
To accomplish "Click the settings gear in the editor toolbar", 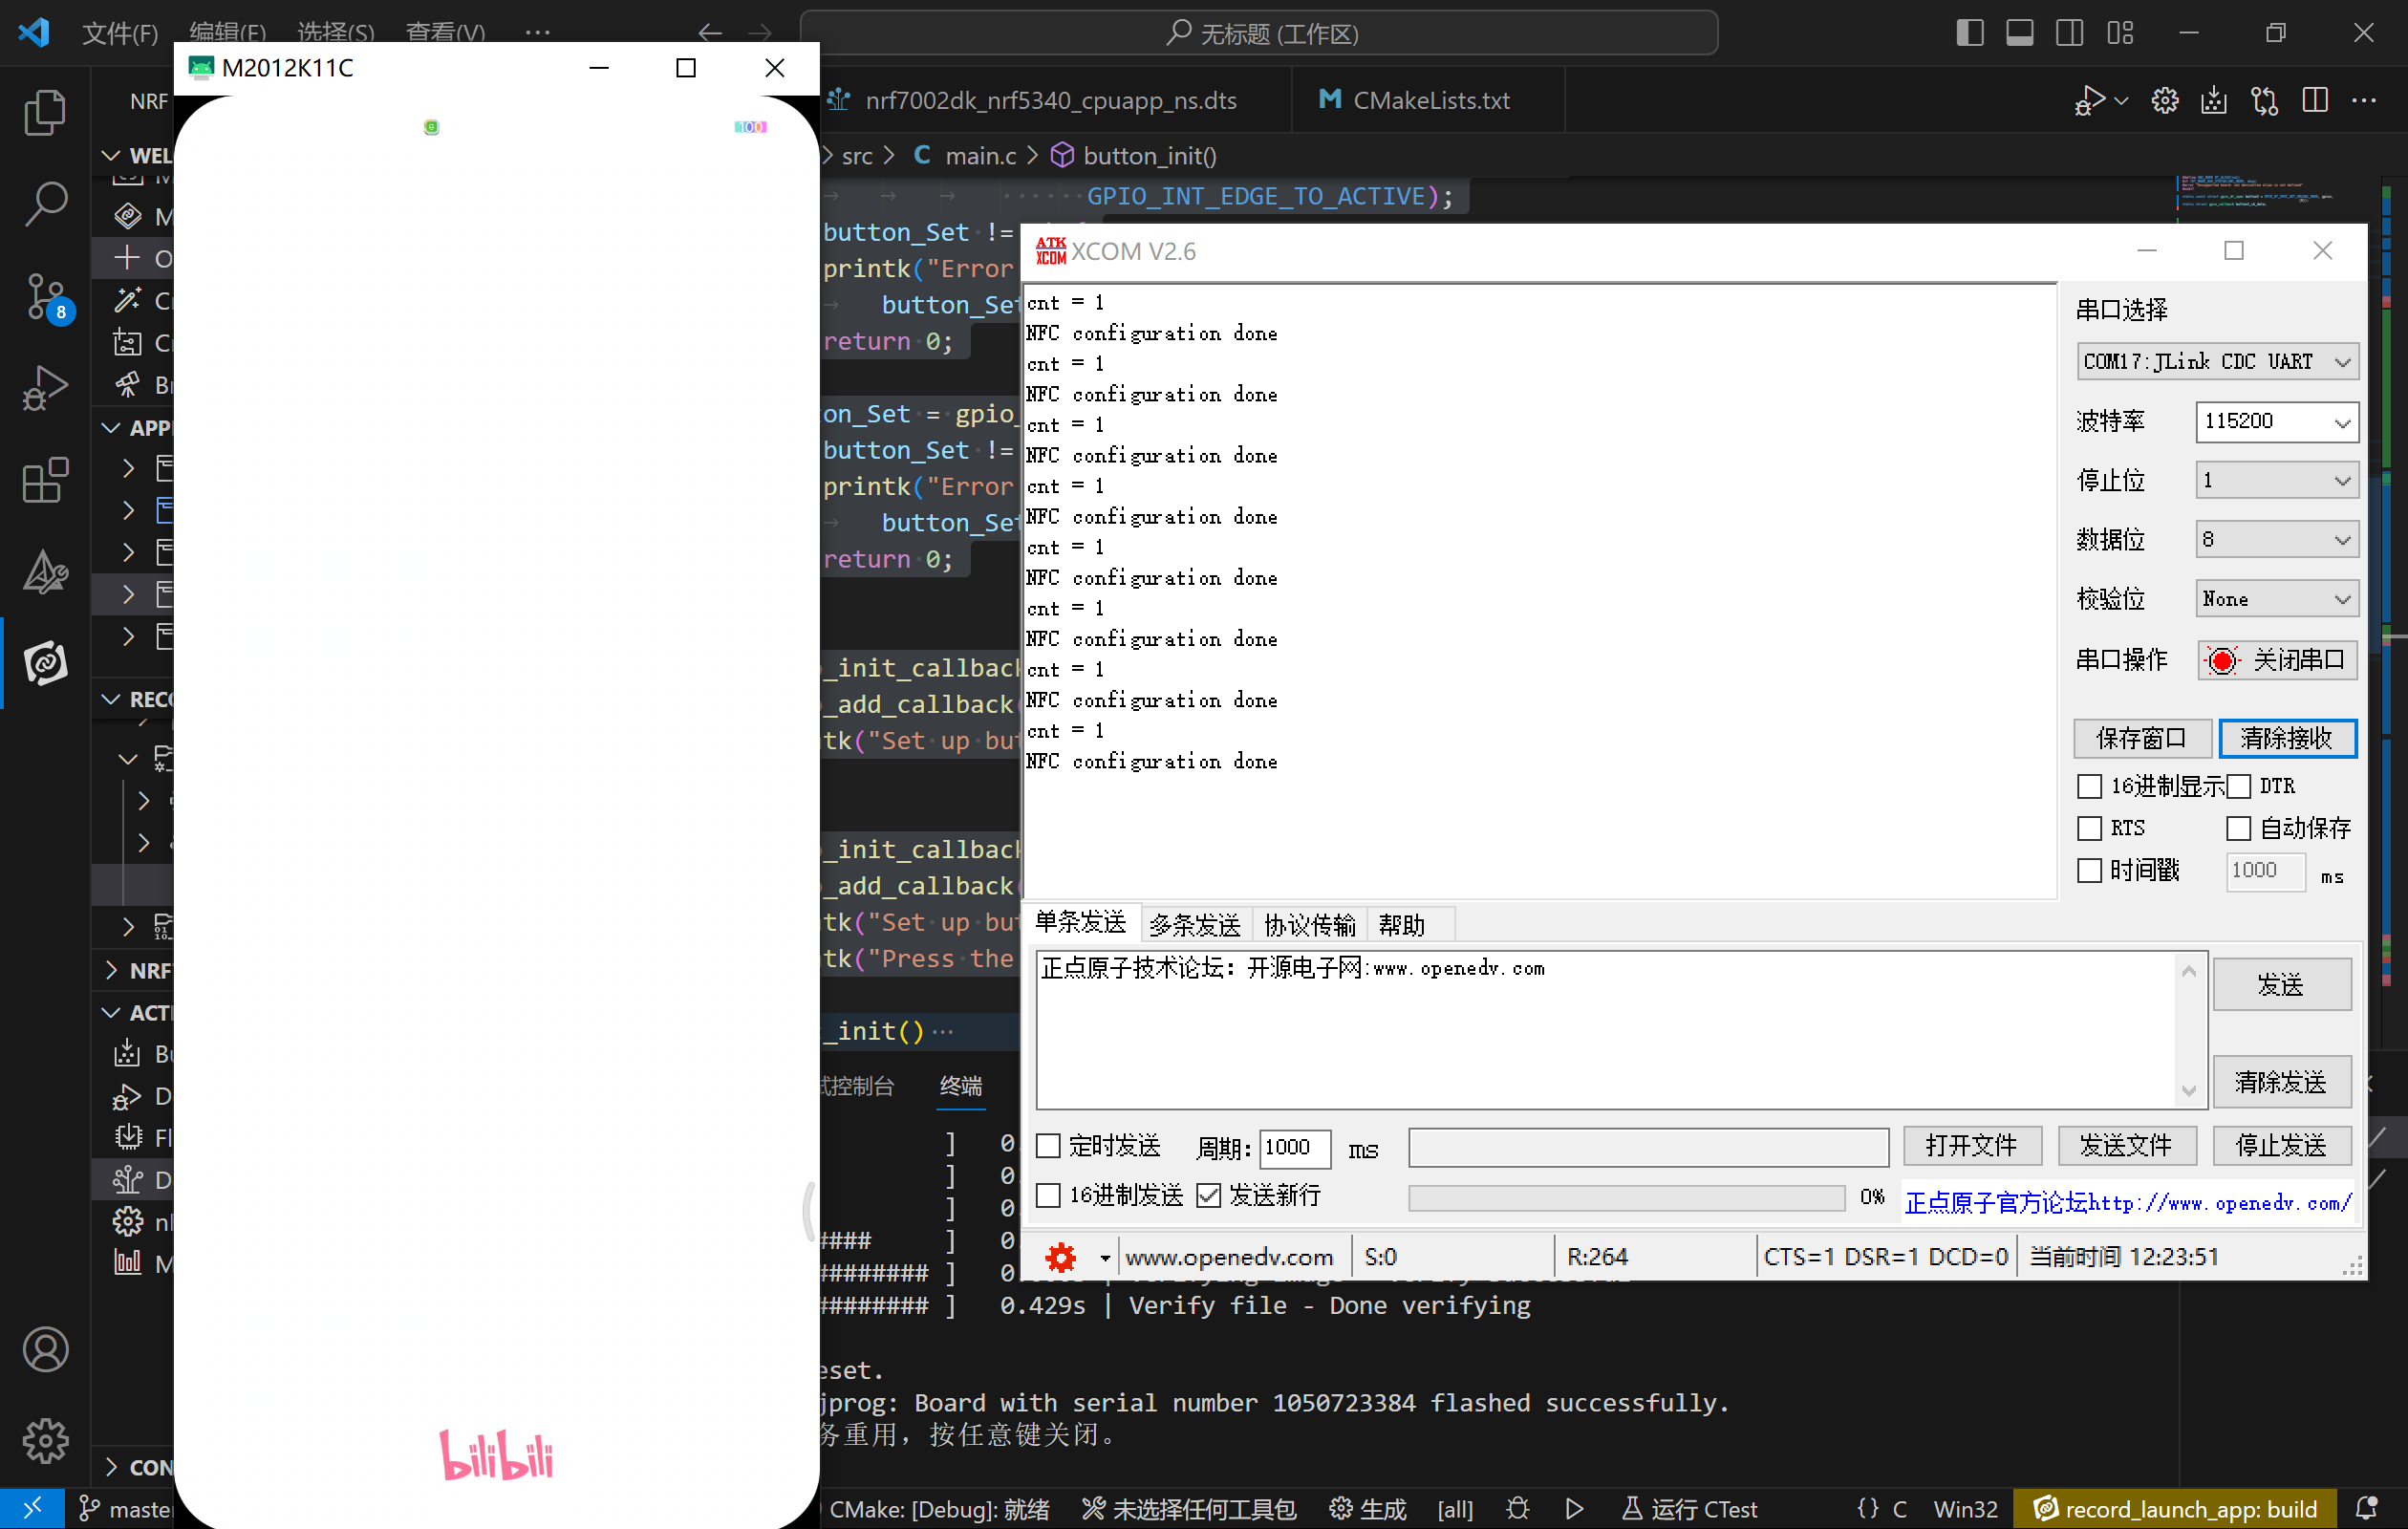I will coord(2165,100).
